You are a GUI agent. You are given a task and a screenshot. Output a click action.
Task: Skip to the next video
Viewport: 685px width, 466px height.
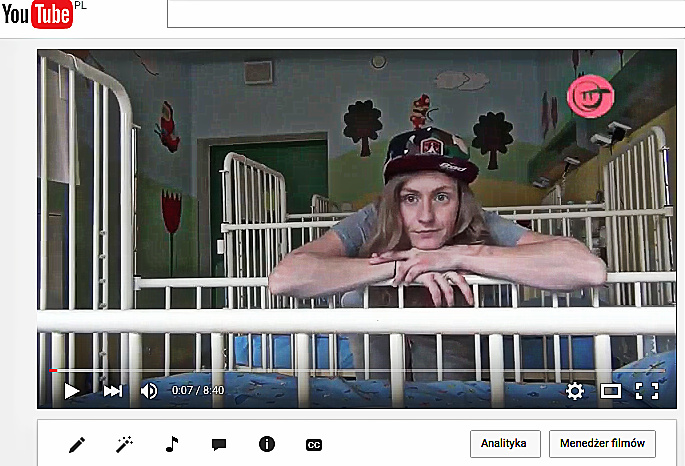(113, 391)
